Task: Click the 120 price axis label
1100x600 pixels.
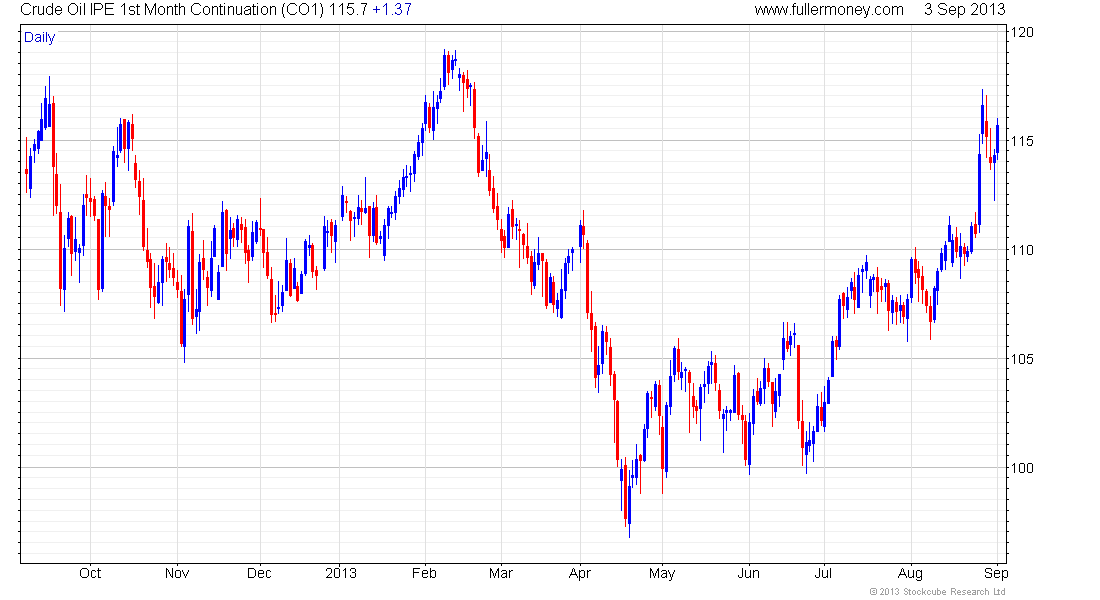Action: coord(1021,32)
